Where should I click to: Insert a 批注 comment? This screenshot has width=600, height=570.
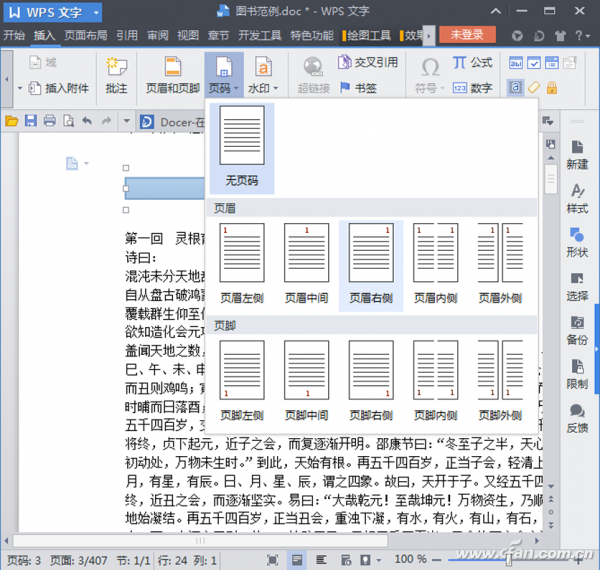click(x=116, y=76)
